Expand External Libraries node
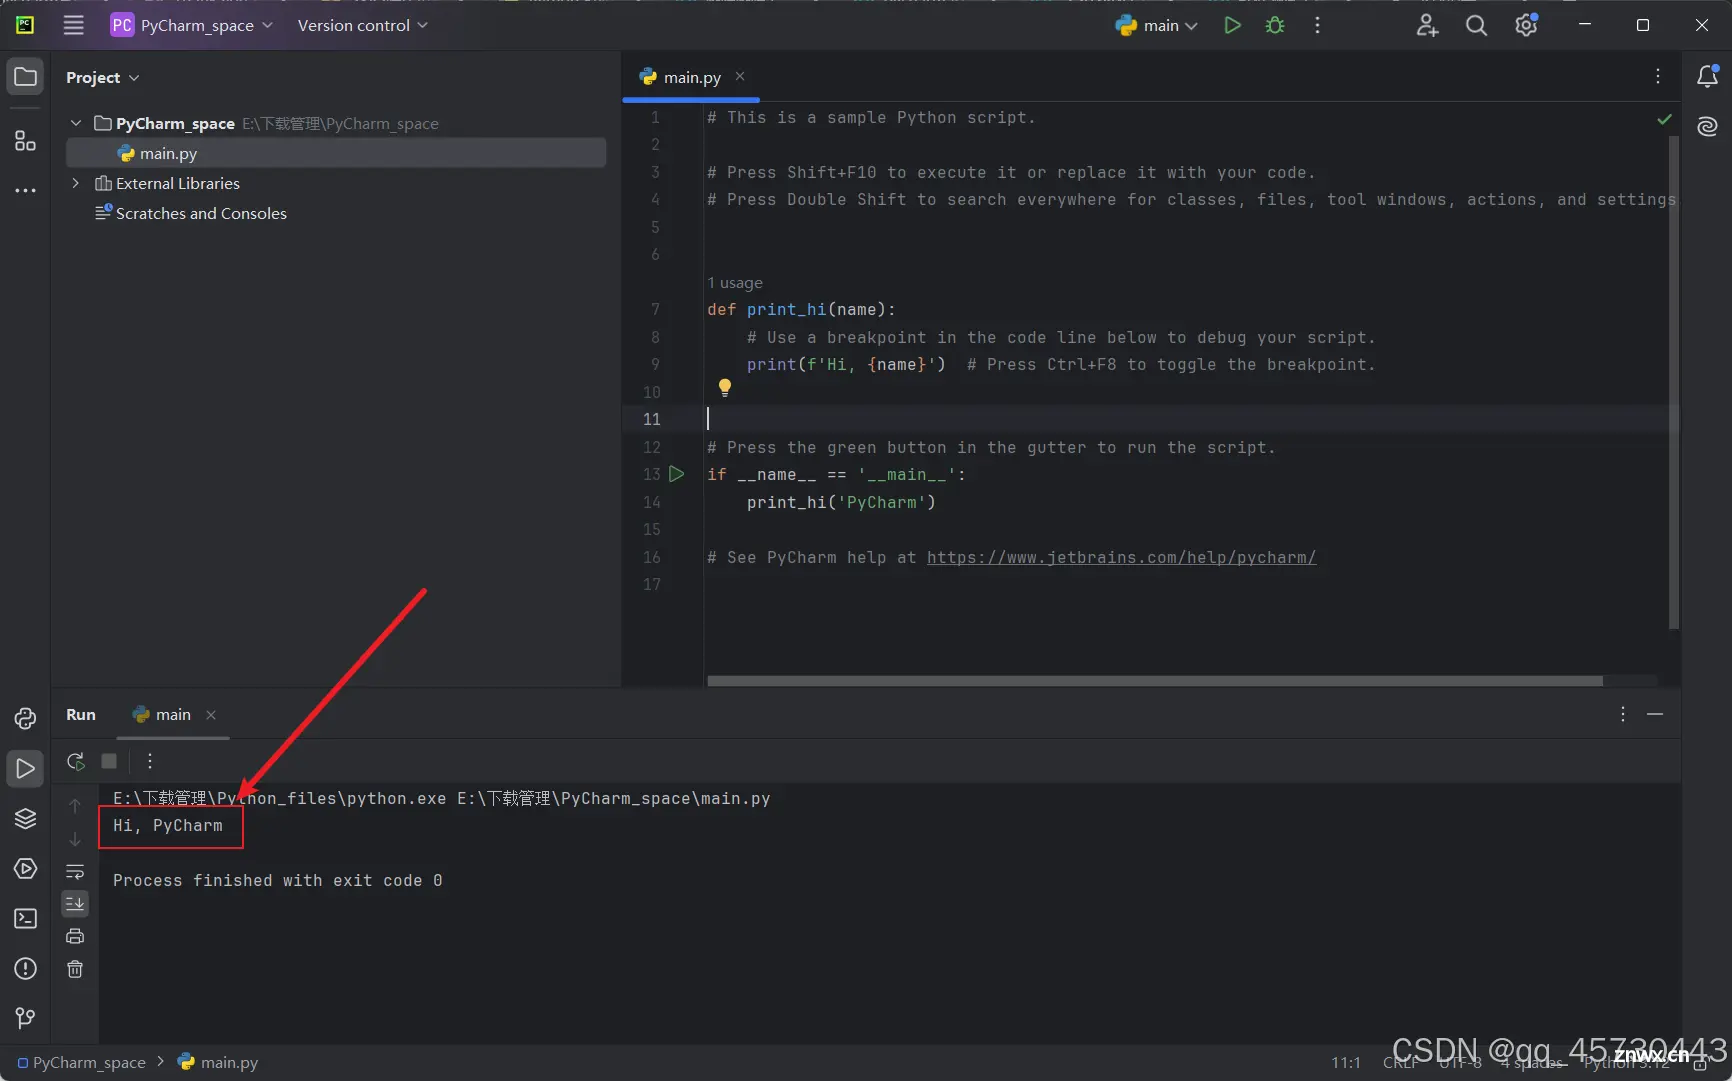Image resolution: width=1732 pixels, height=1081 pixels. coord(76,183)
